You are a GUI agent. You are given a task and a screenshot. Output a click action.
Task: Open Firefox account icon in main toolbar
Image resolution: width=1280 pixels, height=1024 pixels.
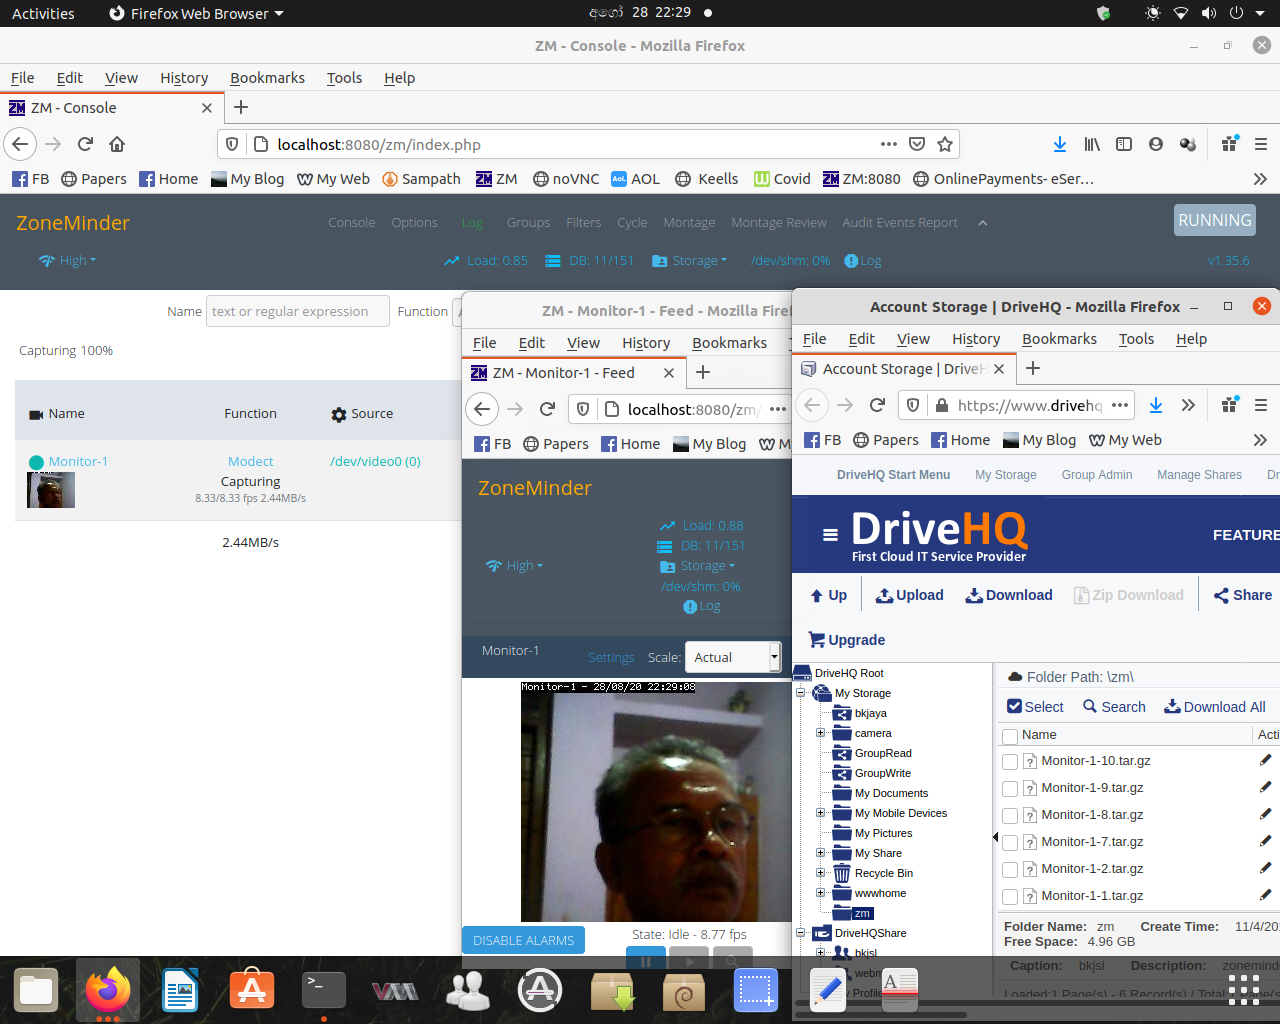click(x=1156, y=144)
